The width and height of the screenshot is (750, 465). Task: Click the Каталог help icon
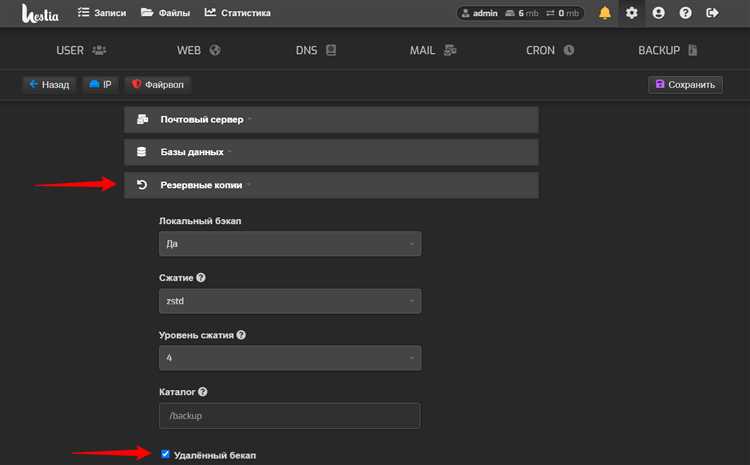coord(203,392)
